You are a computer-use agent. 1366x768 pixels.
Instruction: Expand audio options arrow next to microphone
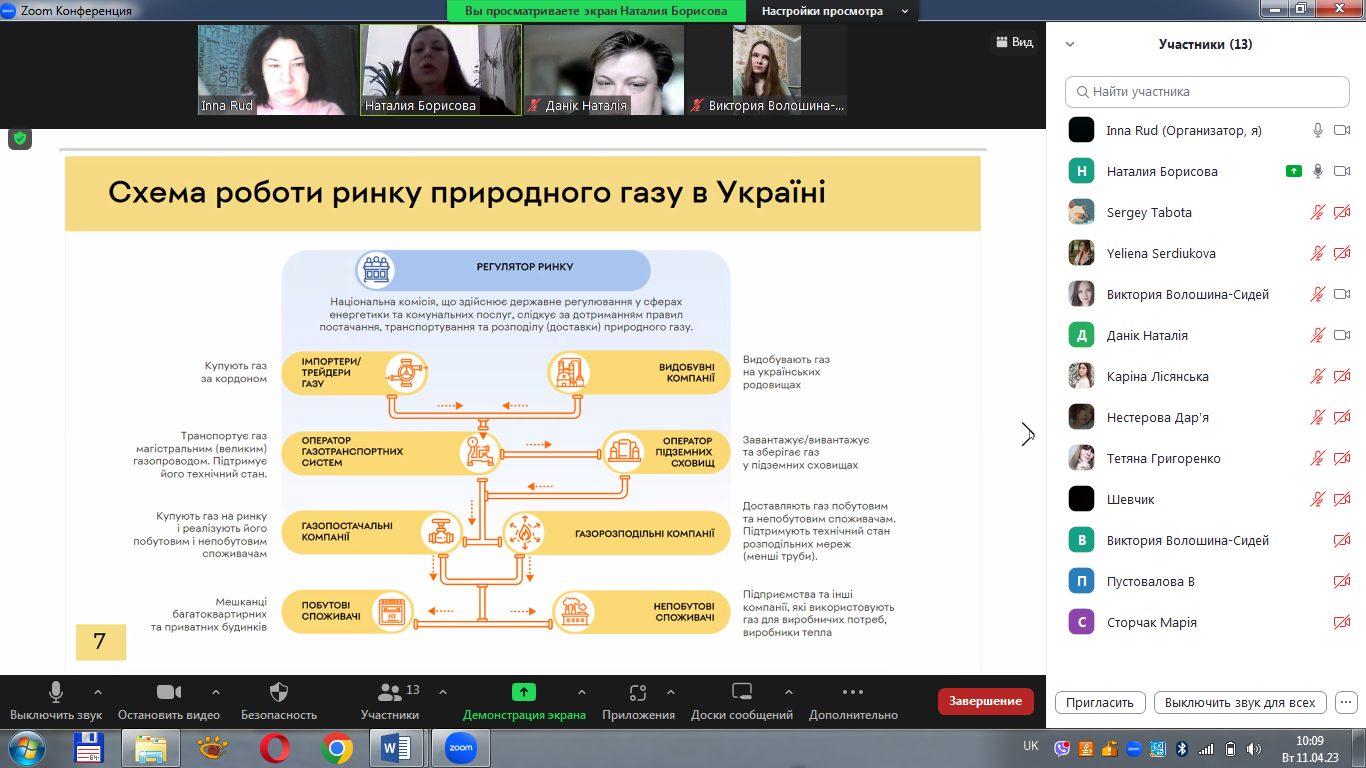pos(98,692)
